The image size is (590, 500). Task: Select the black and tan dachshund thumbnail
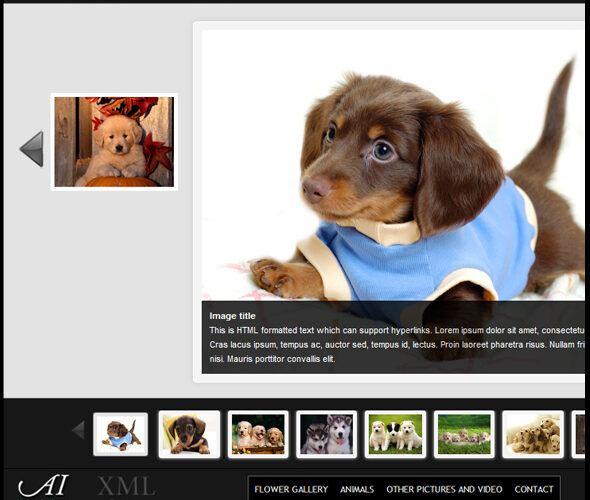[189, 434]
